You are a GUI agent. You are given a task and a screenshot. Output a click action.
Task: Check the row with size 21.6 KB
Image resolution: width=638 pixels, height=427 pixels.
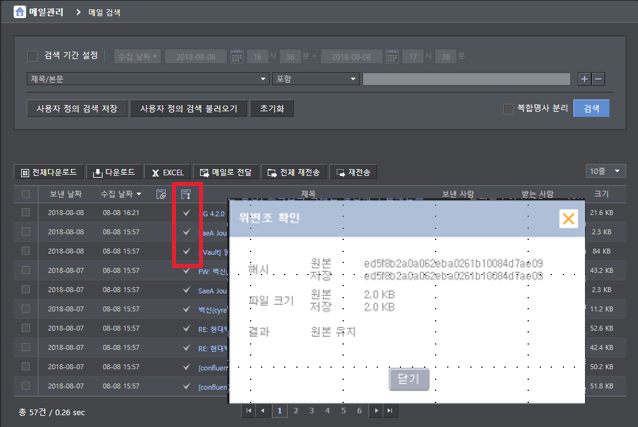(x=26, y=212)
